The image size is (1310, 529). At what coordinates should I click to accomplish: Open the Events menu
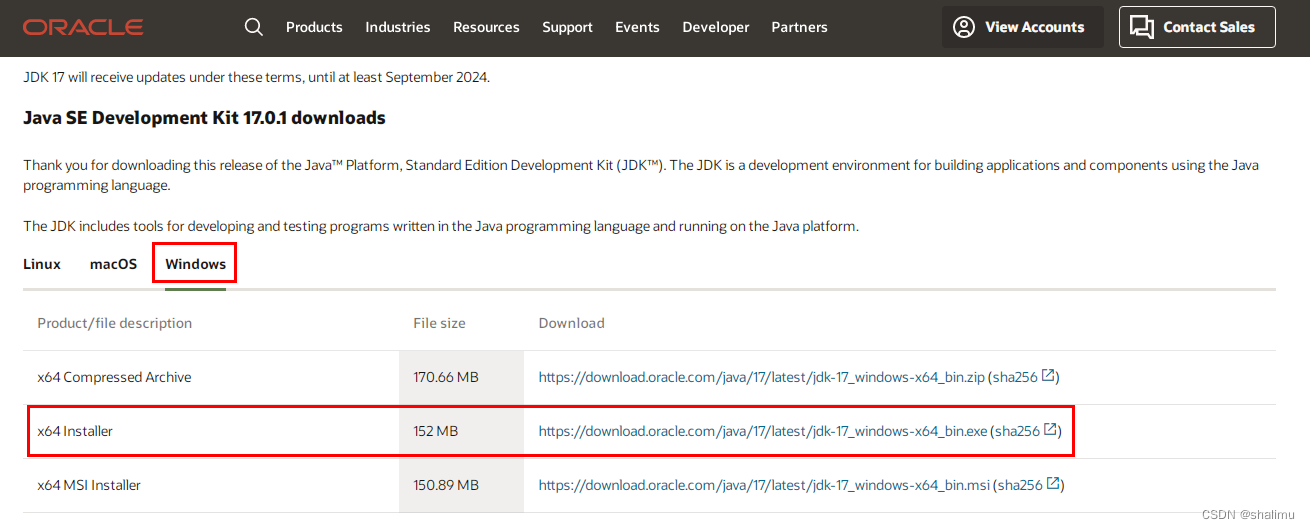(637, 27)
